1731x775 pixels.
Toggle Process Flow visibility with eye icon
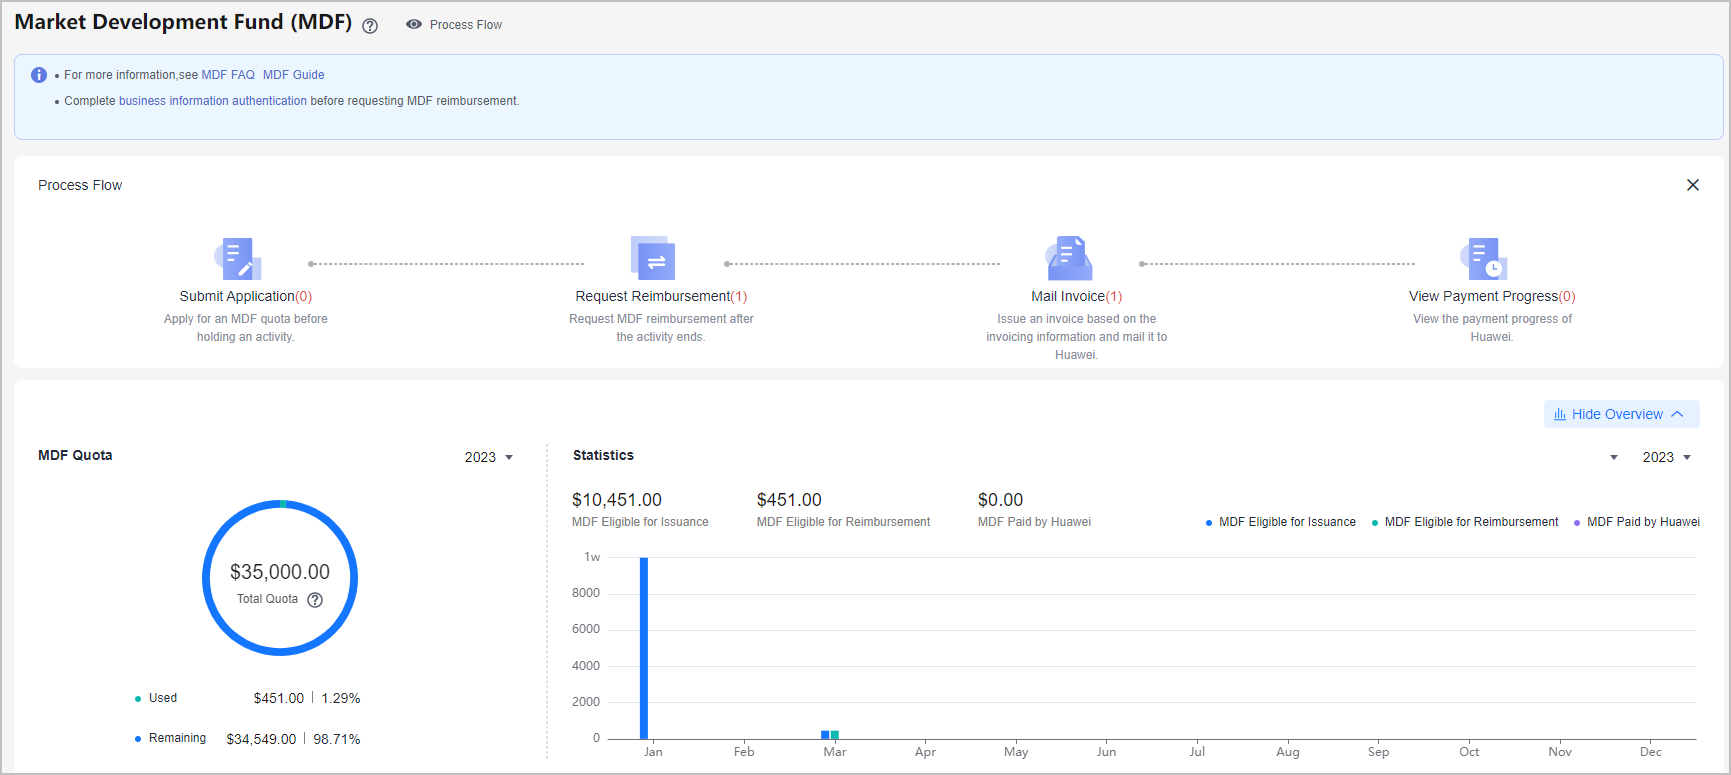[414, 25]
